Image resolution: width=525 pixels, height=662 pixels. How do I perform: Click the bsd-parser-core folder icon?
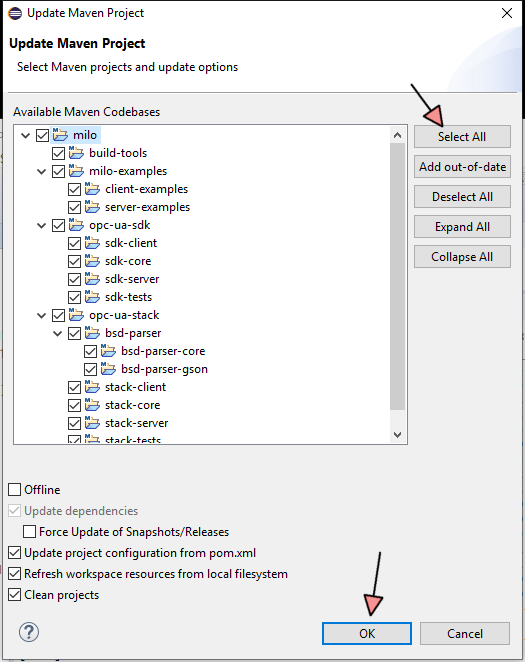[x=108, y=351]
